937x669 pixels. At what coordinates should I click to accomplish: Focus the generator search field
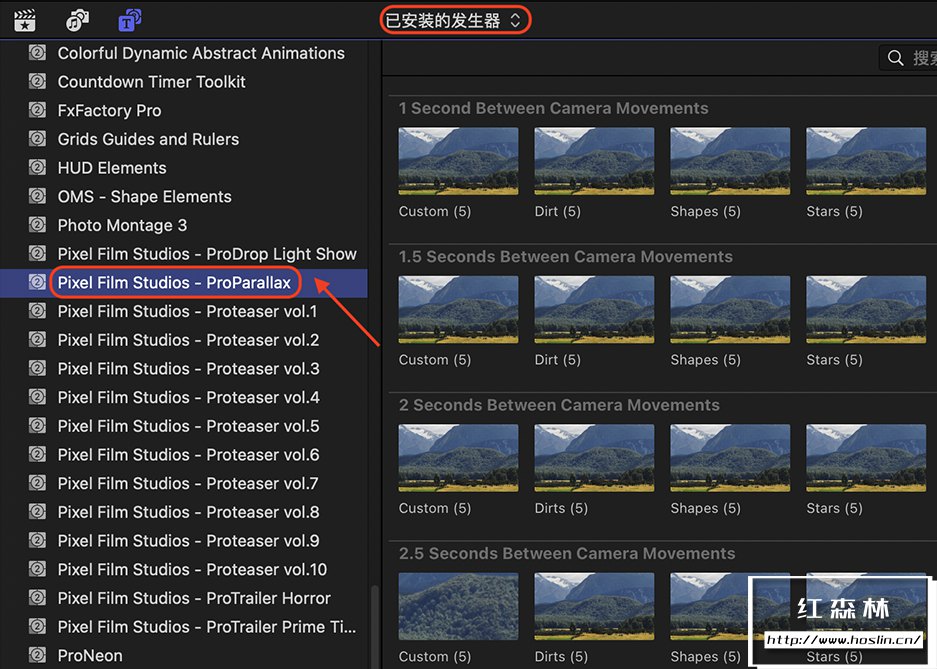tap(908, 58)
